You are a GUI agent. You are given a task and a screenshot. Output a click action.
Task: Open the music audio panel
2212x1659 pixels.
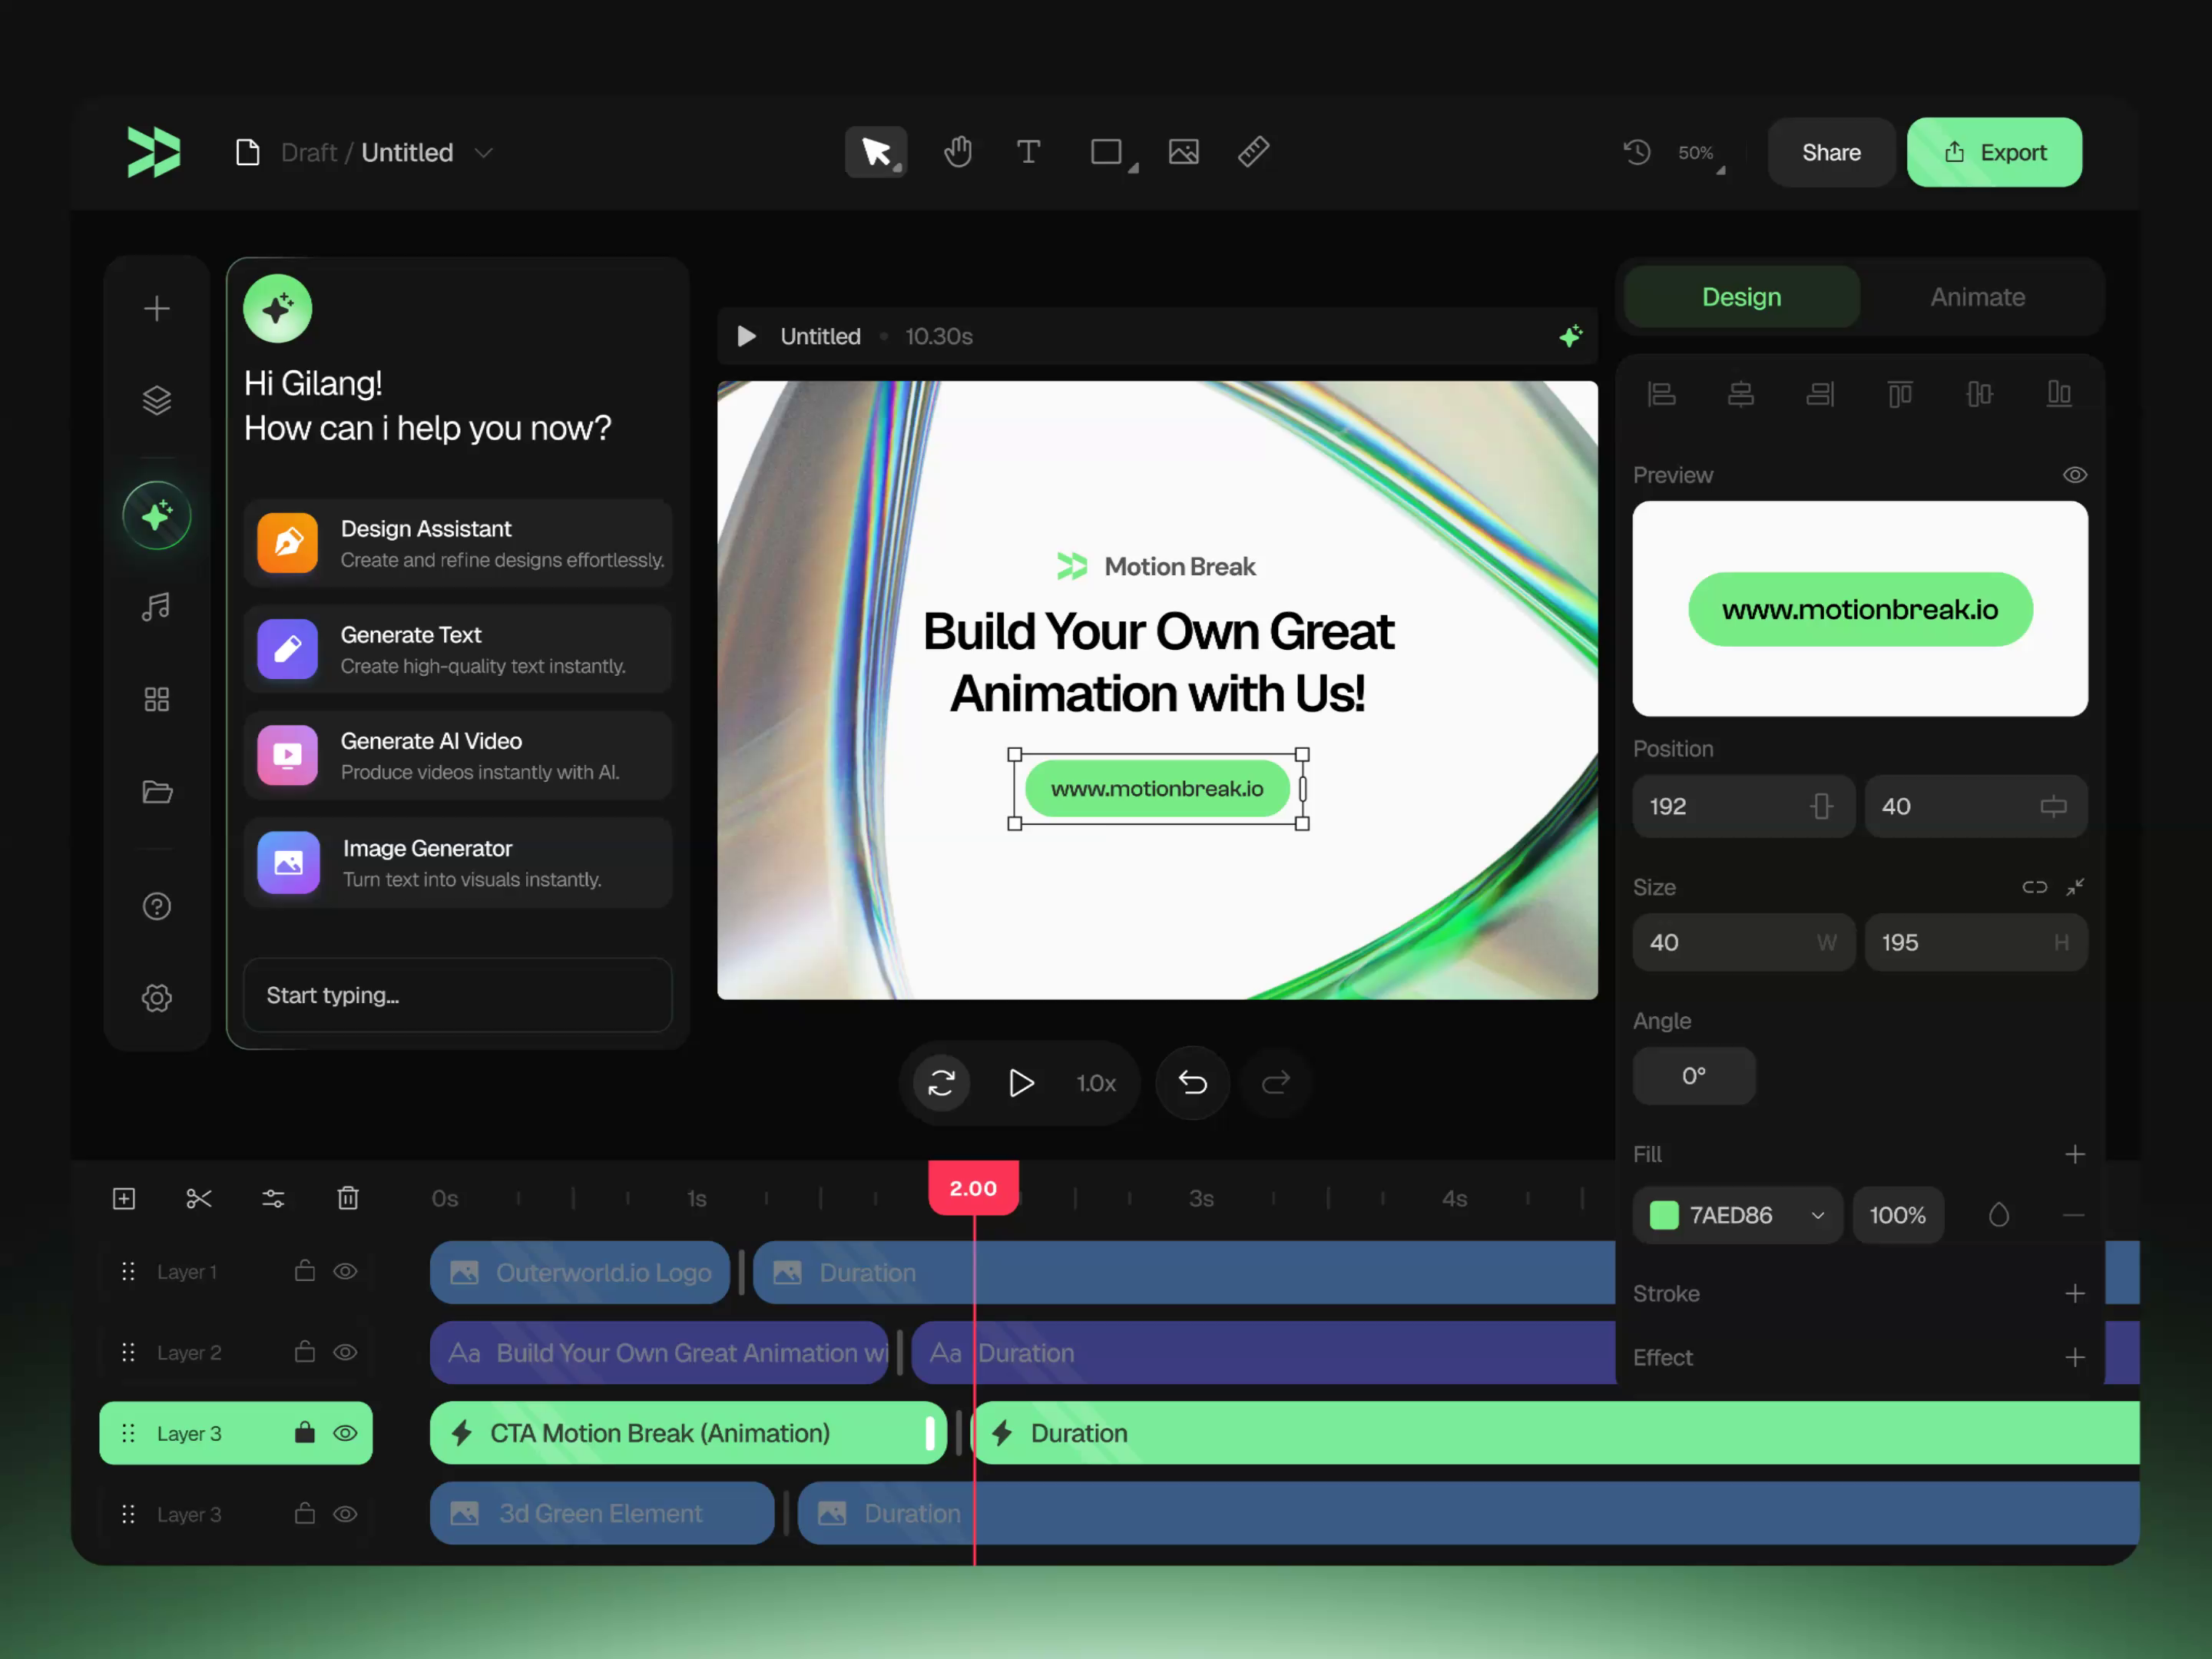click(157, 607)
